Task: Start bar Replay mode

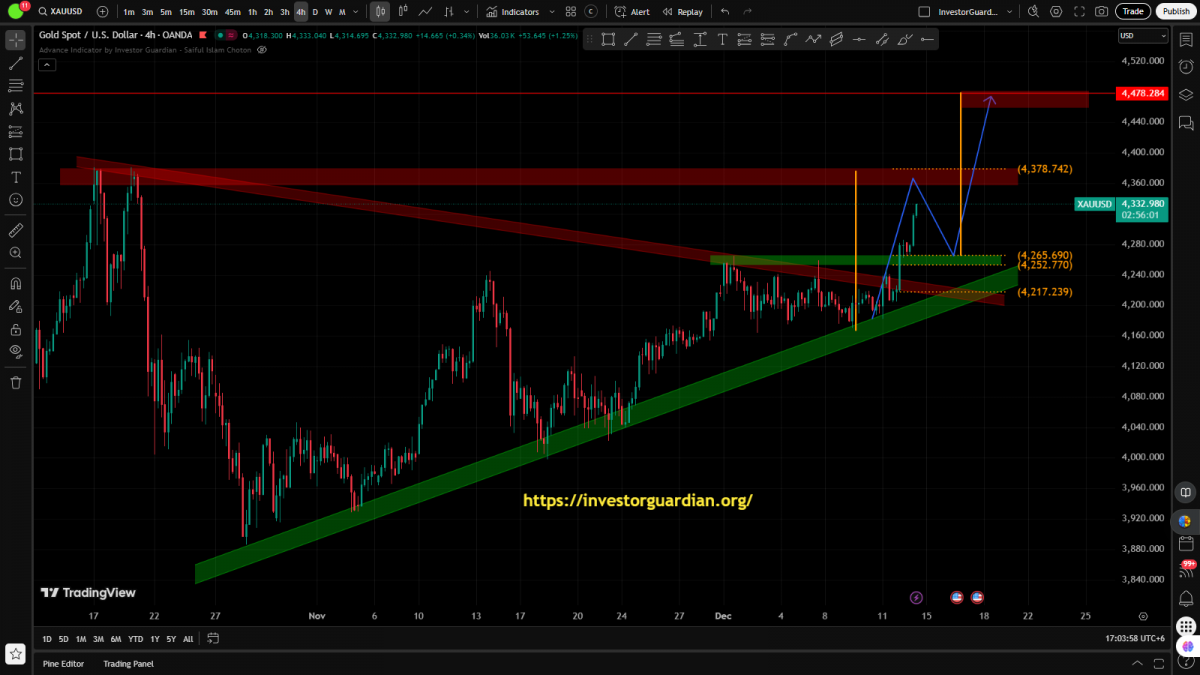Action: coord(682,12)
